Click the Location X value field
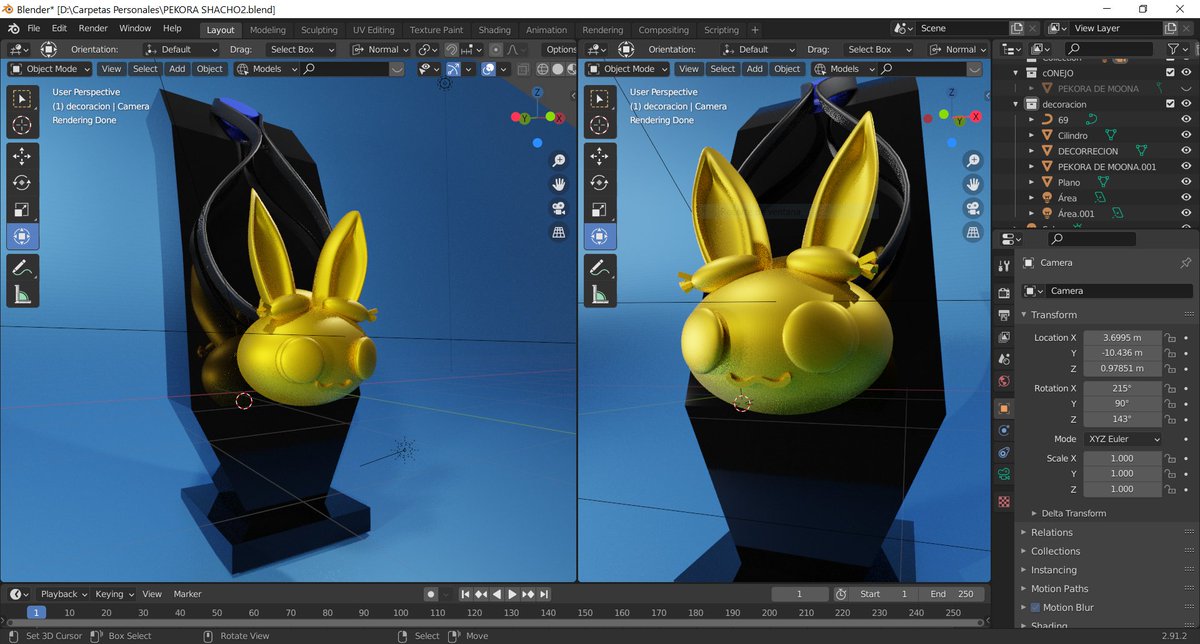This screenshot has width=1200, height=644. [1122, 337]
